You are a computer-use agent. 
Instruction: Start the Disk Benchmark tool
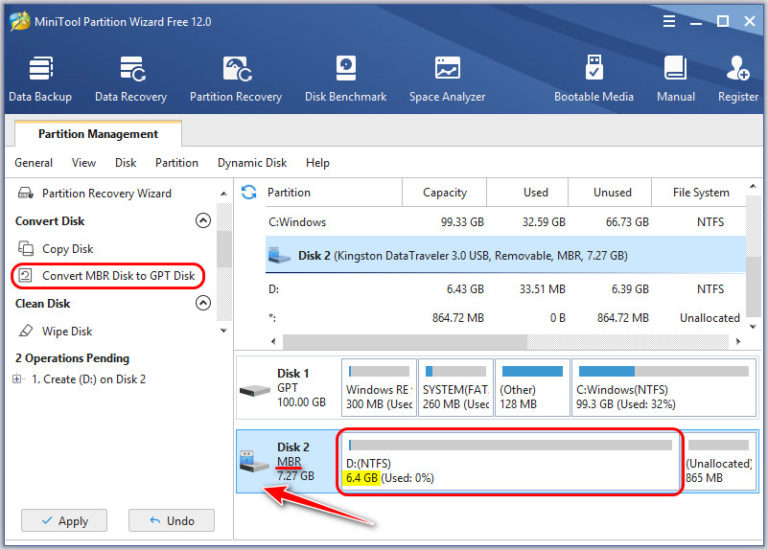tap(345, 78)
